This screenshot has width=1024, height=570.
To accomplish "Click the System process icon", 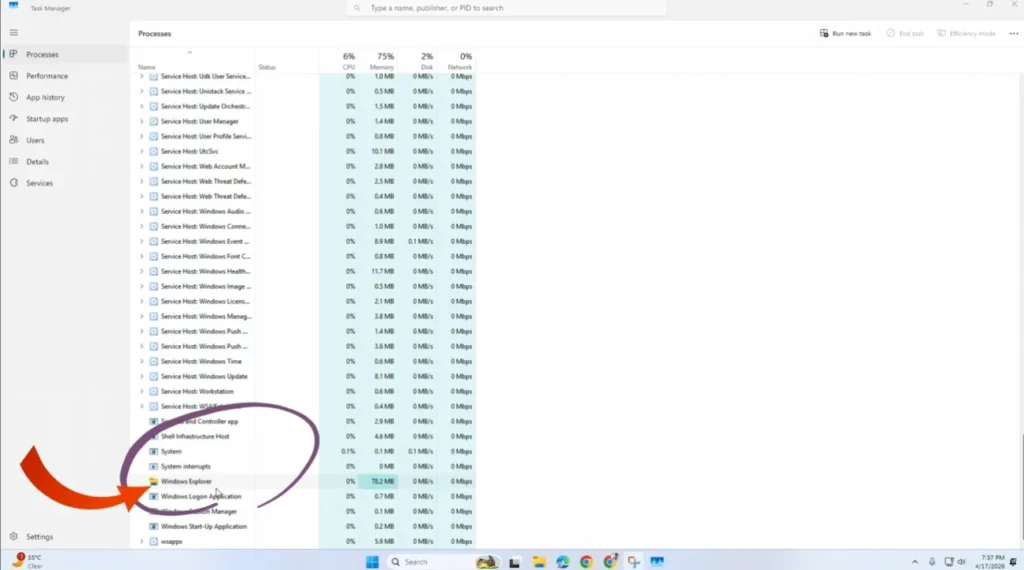I will coord(153,451).
